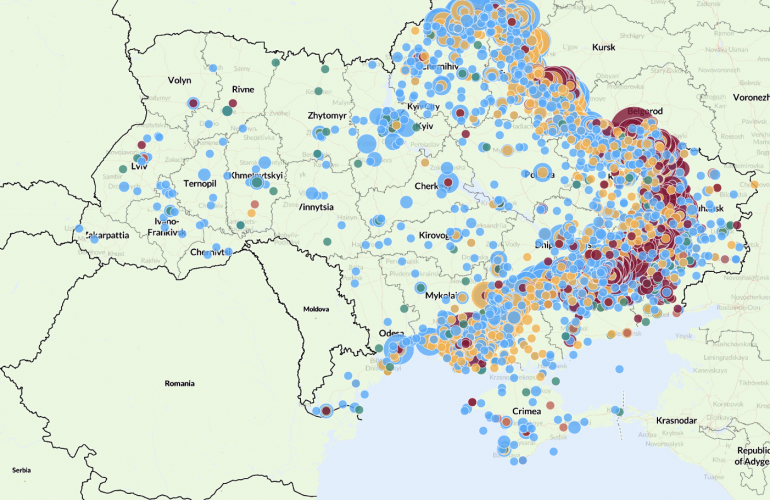Click the dark red marker on Romania's coast
This screenshot has height=500, width=770.
[x=325, y=409]
